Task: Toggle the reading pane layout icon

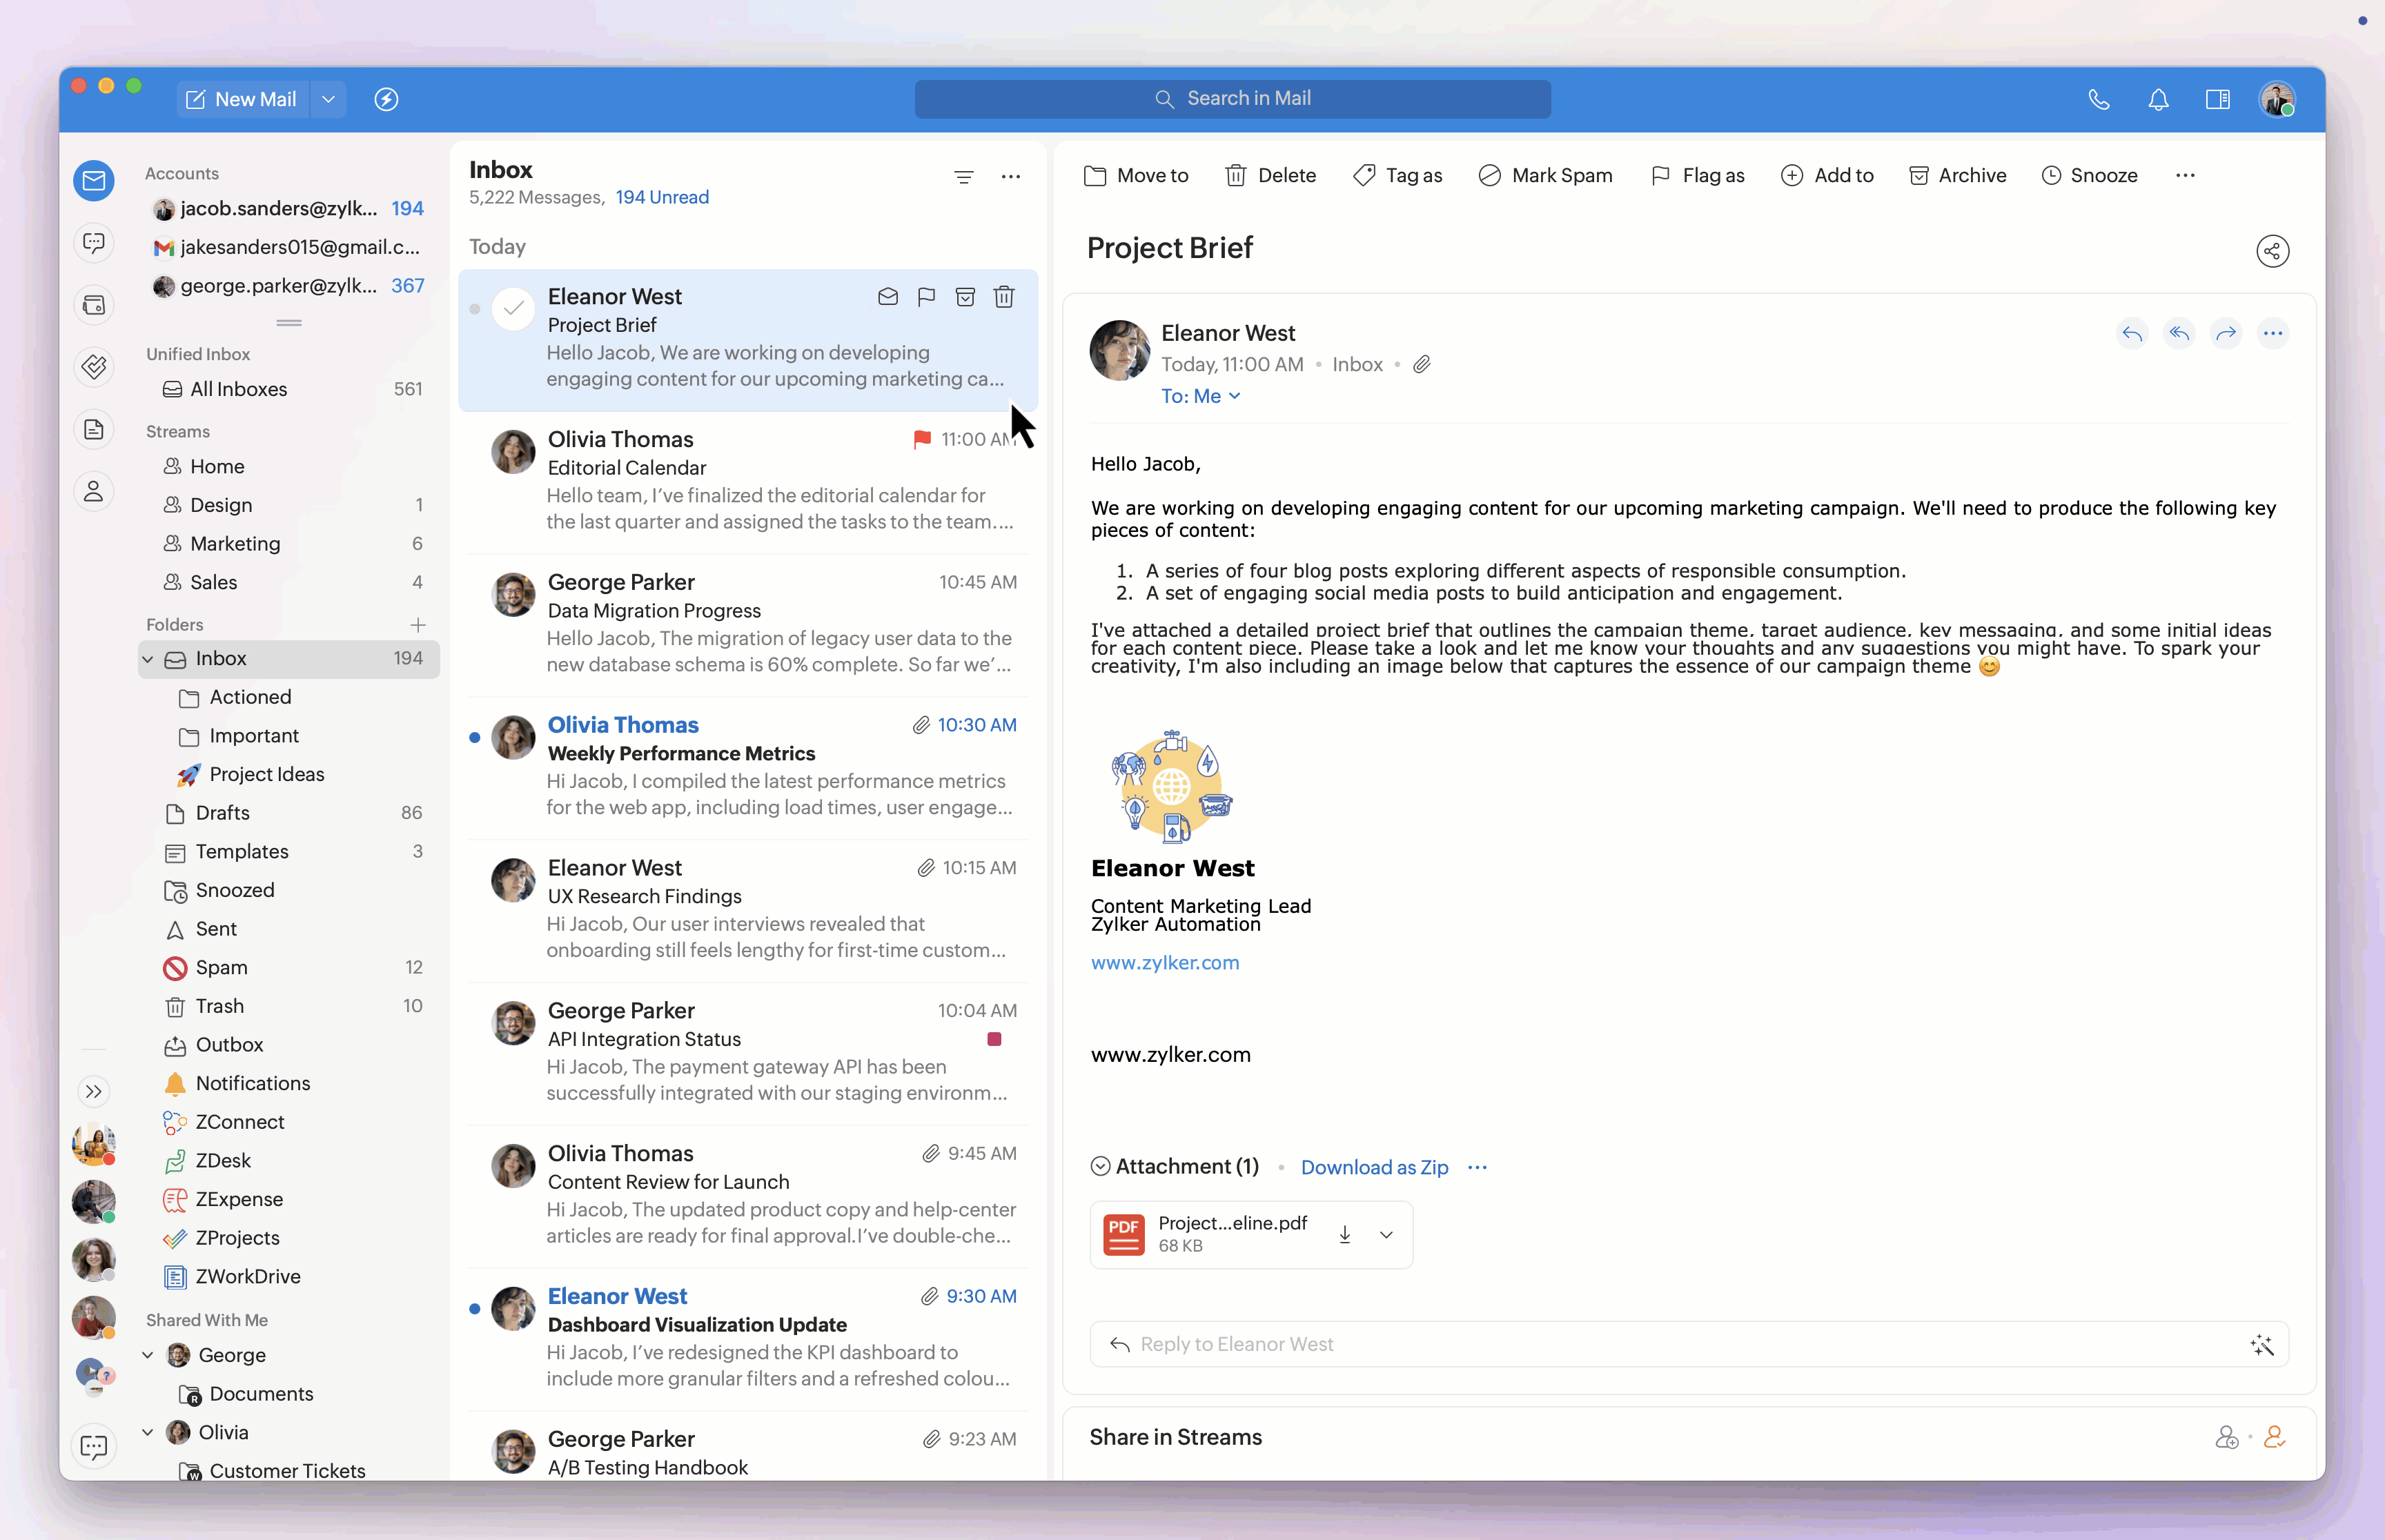Action: point(2217,99)
